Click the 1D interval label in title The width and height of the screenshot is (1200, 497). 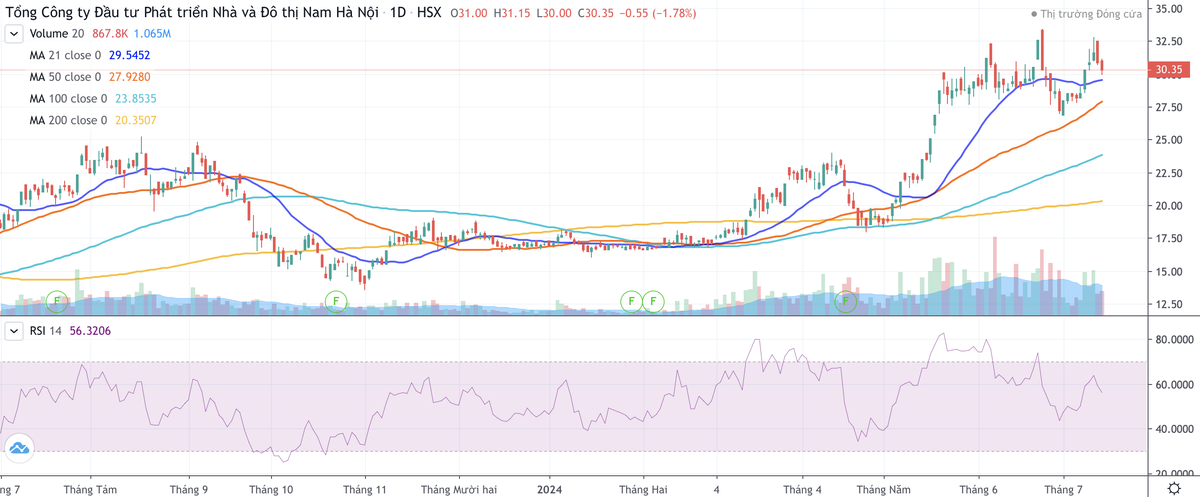tap(397, 14)
